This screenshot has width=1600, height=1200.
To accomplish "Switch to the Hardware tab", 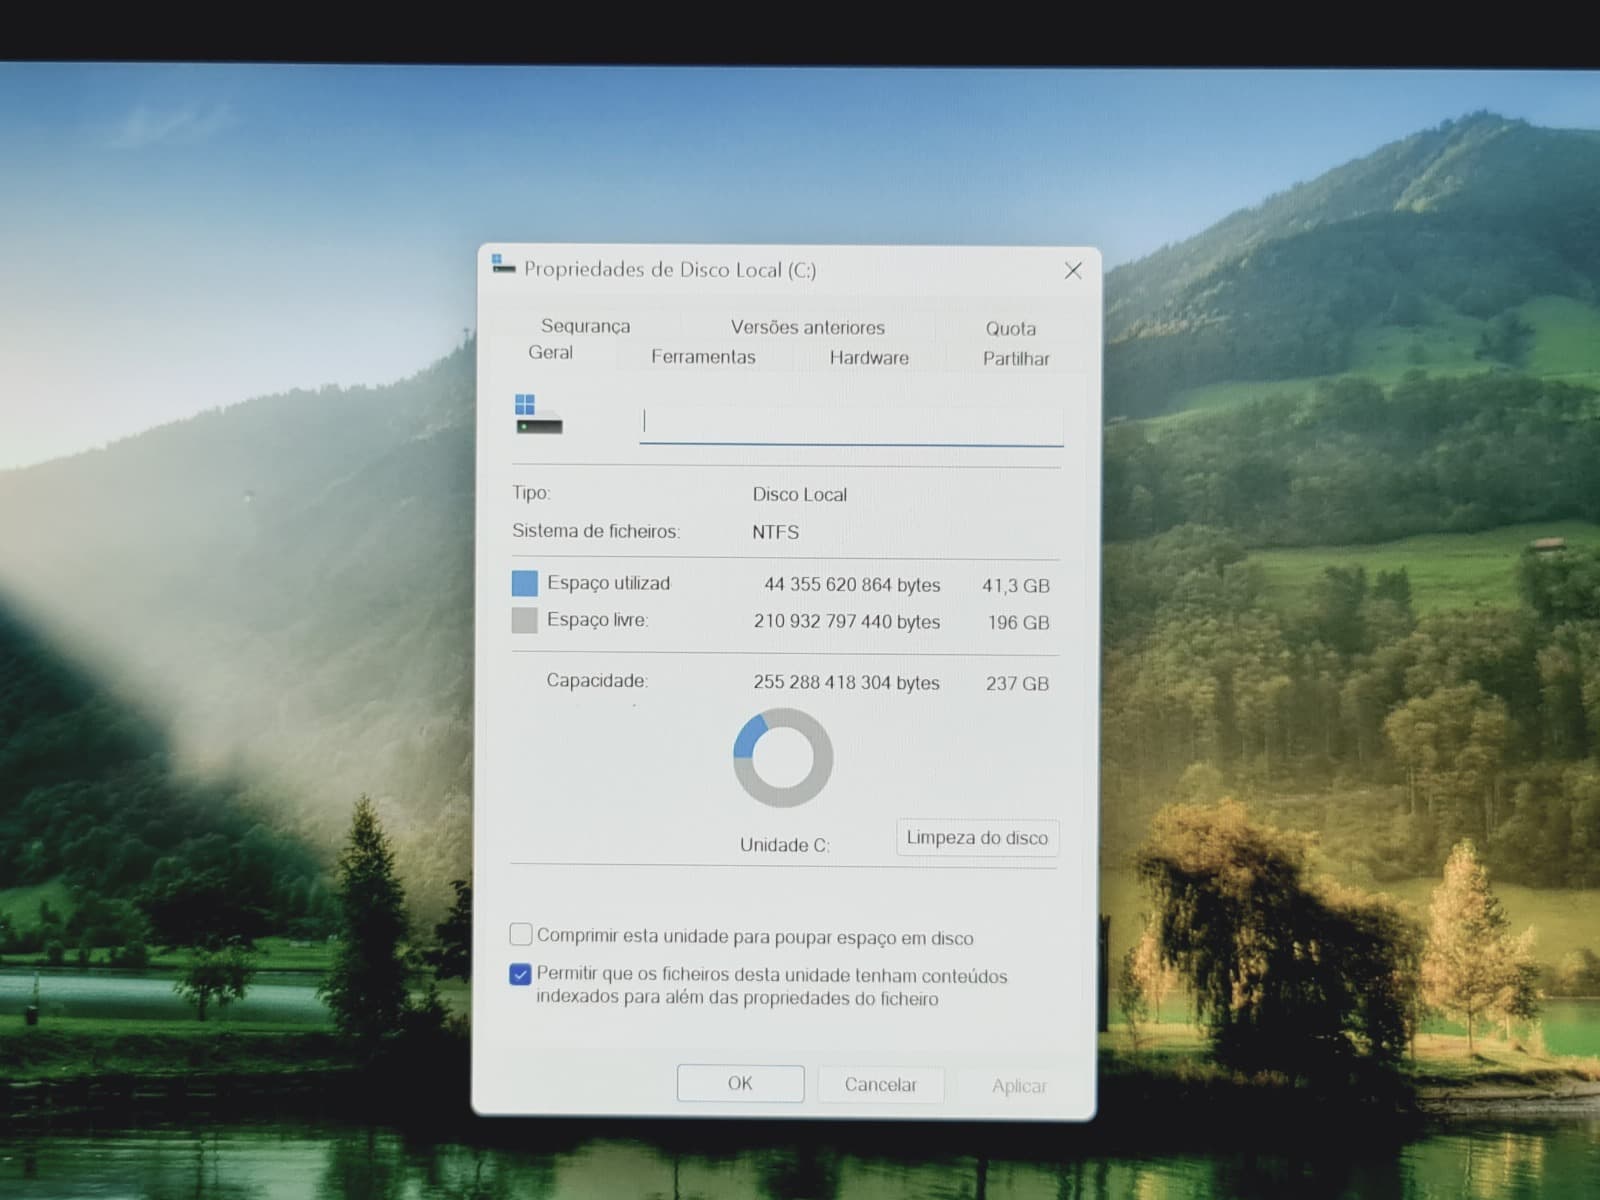I will pos(869,358).
